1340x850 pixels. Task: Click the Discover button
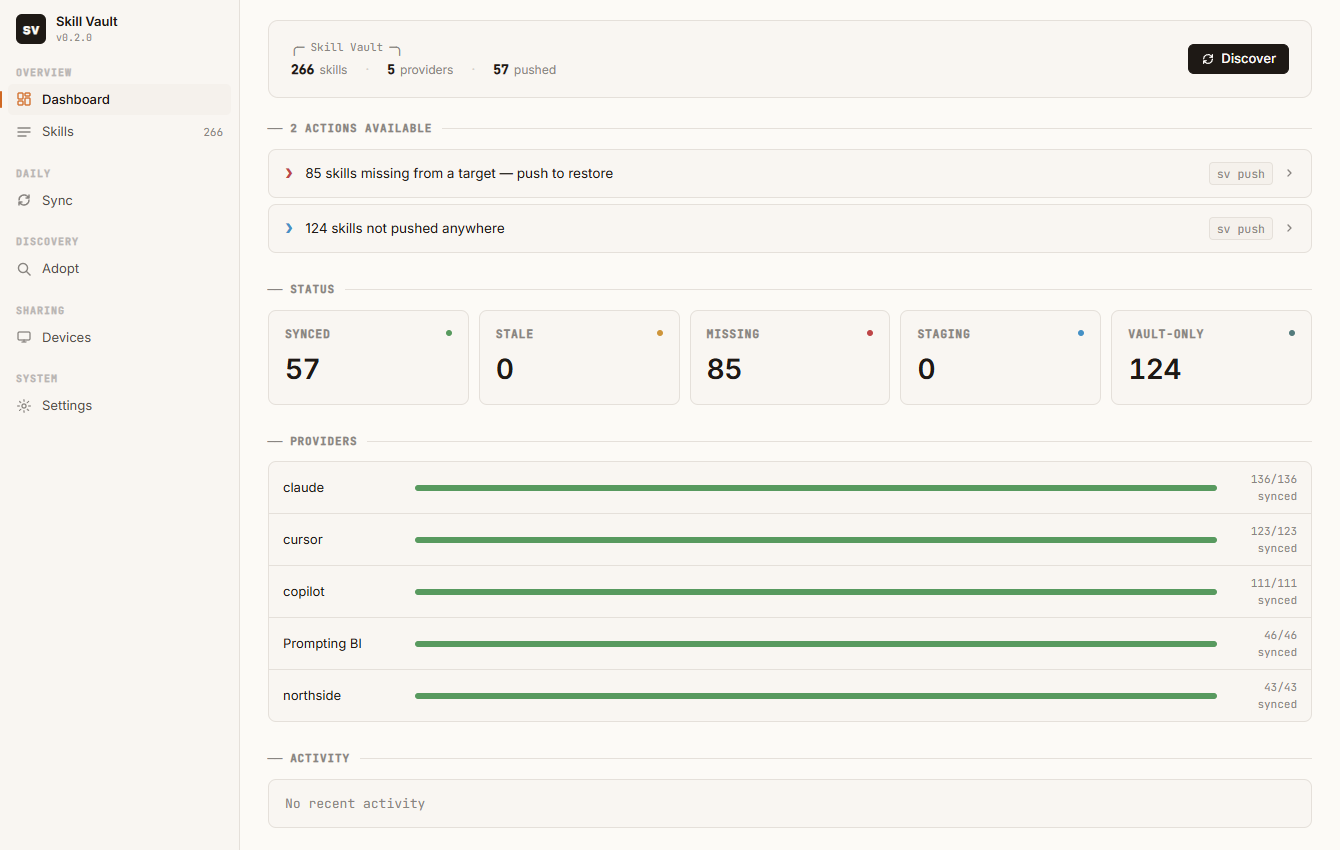tap(1238, 59)
